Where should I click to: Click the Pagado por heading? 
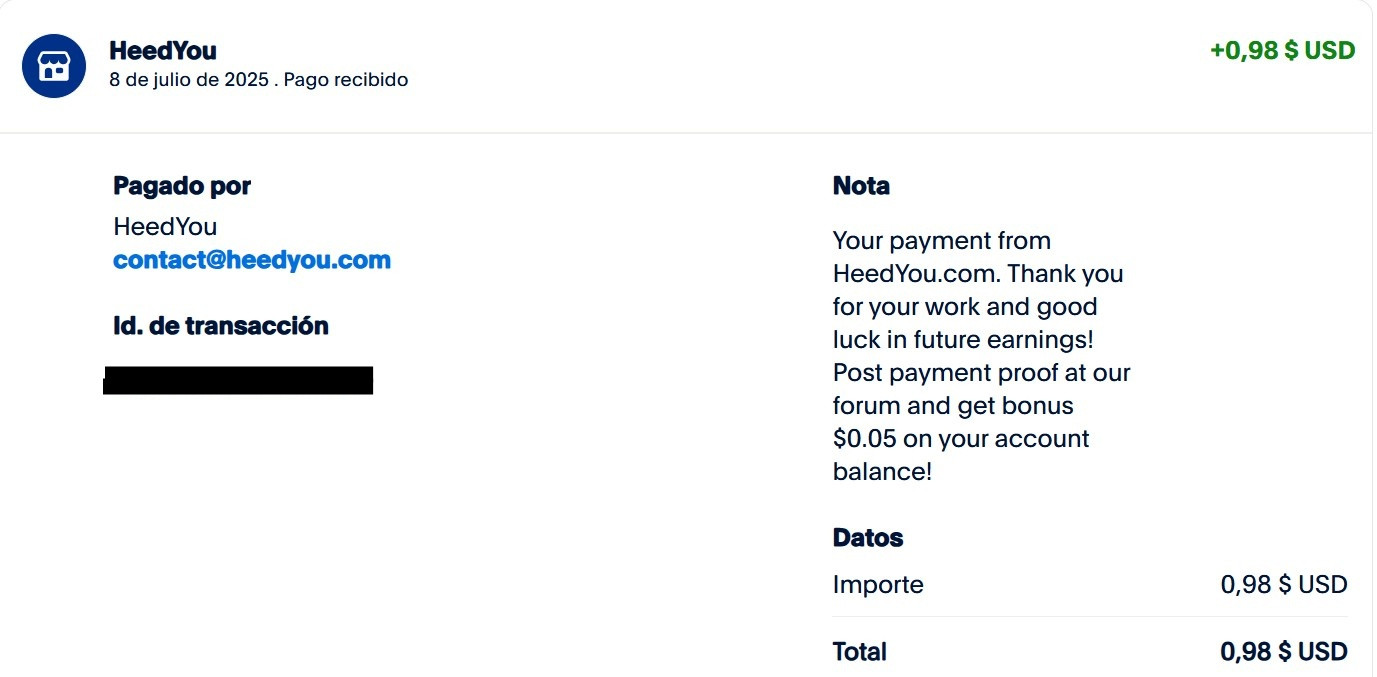tap(182, 186)
